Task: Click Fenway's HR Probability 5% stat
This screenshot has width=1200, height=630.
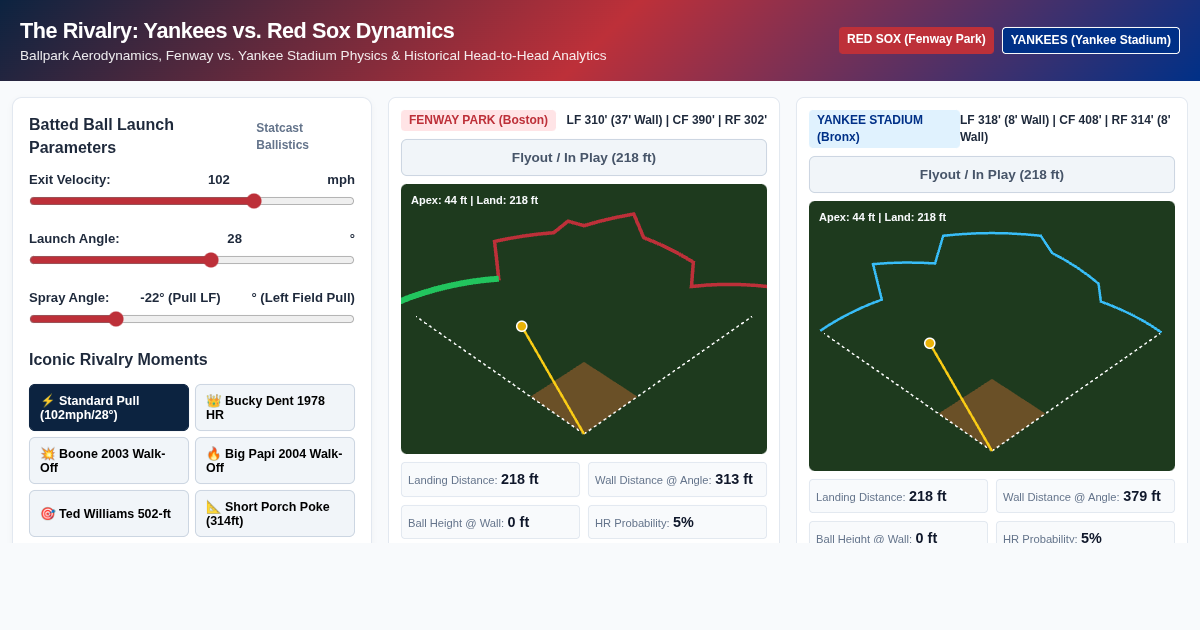Action: pyautogui.click(x=677, y=522)
